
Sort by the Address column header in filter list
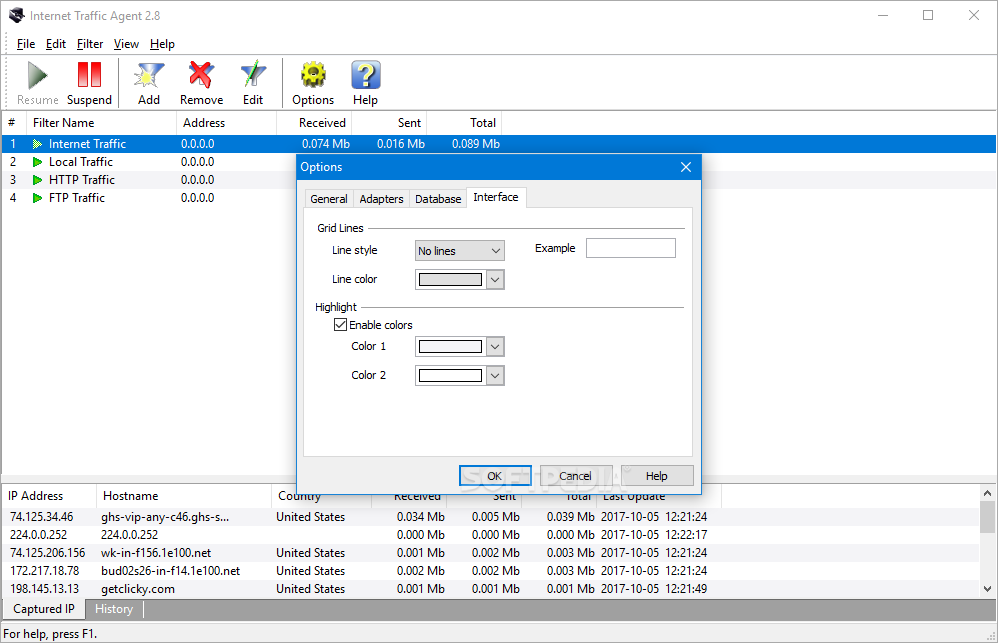227,123
